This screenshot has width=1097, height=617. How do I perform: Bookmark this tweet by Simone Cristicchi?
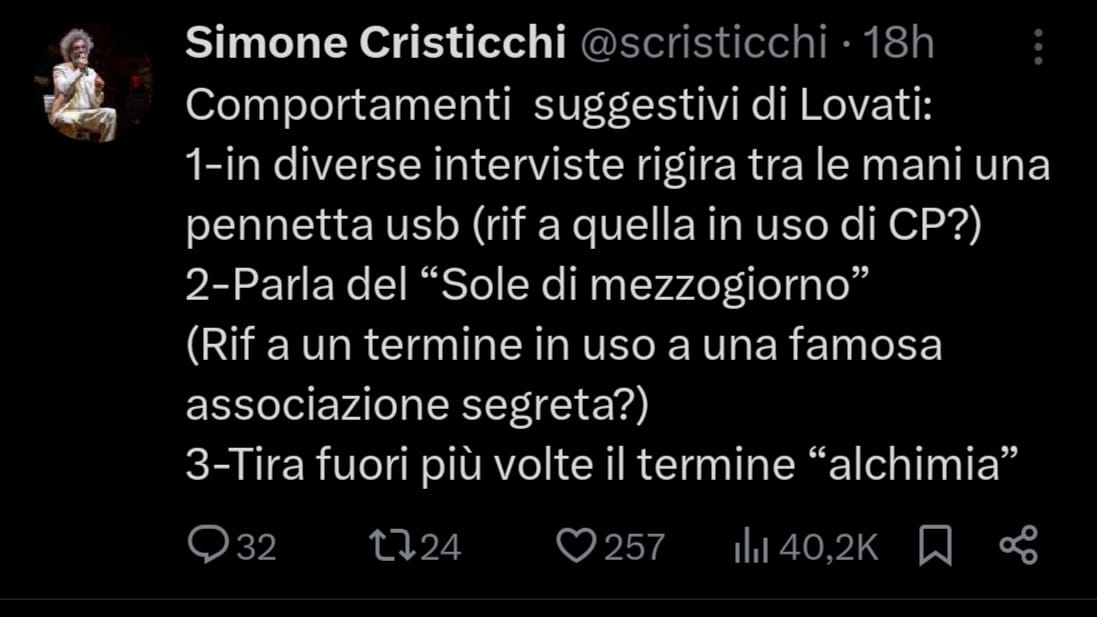(935, 546)
